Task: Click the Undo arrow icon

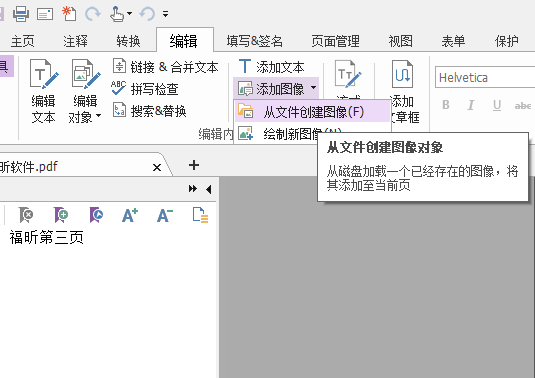Action: pyautogui.click(x=147, y=14)
